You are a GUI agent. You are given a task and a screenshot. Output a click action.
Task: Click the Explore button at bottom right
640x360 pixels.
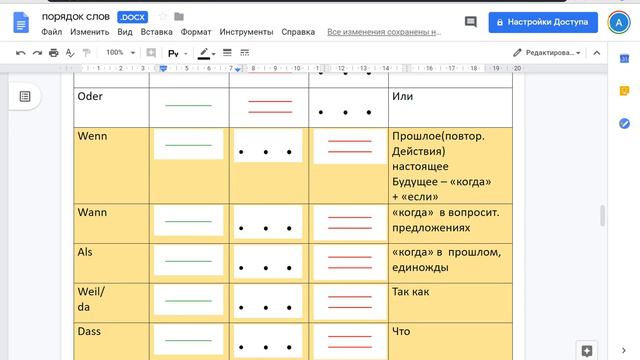[x=587, y=351]
